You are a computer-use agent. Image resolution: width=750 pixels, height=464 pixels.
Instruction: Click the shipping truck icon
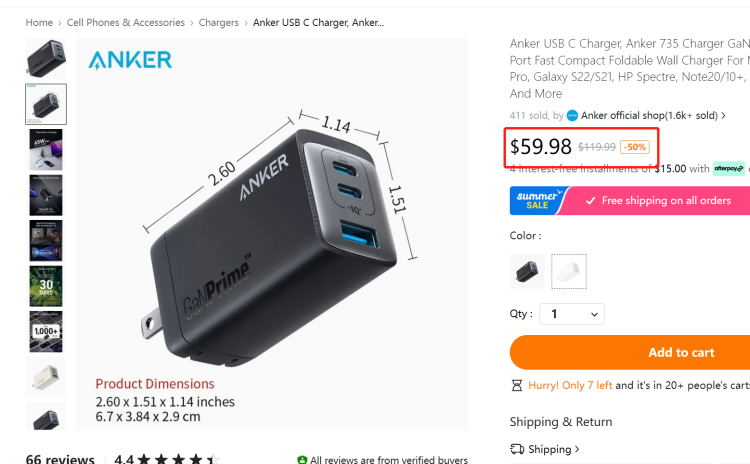[517, 449]
